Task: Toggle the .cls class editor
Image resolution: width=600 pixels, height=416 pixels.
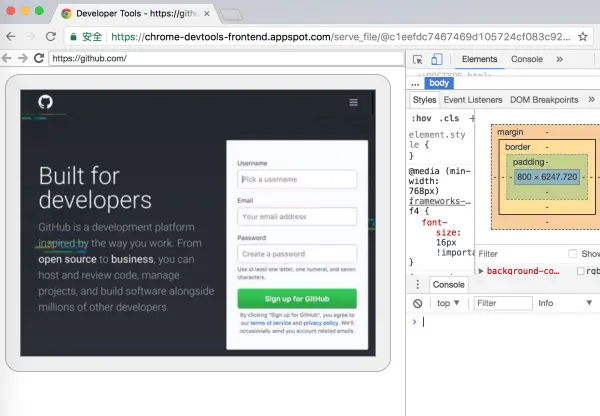Action: (449, 118)
